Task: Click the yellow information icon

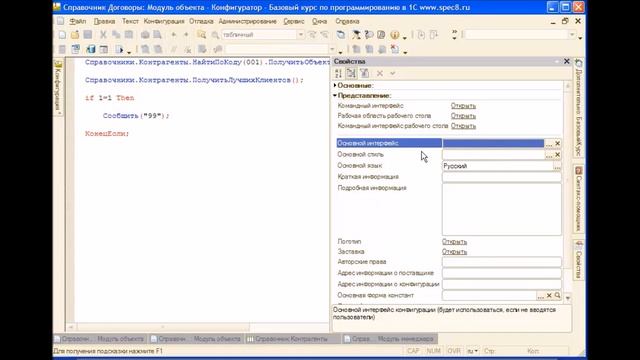Action: (x=394, y=35)
